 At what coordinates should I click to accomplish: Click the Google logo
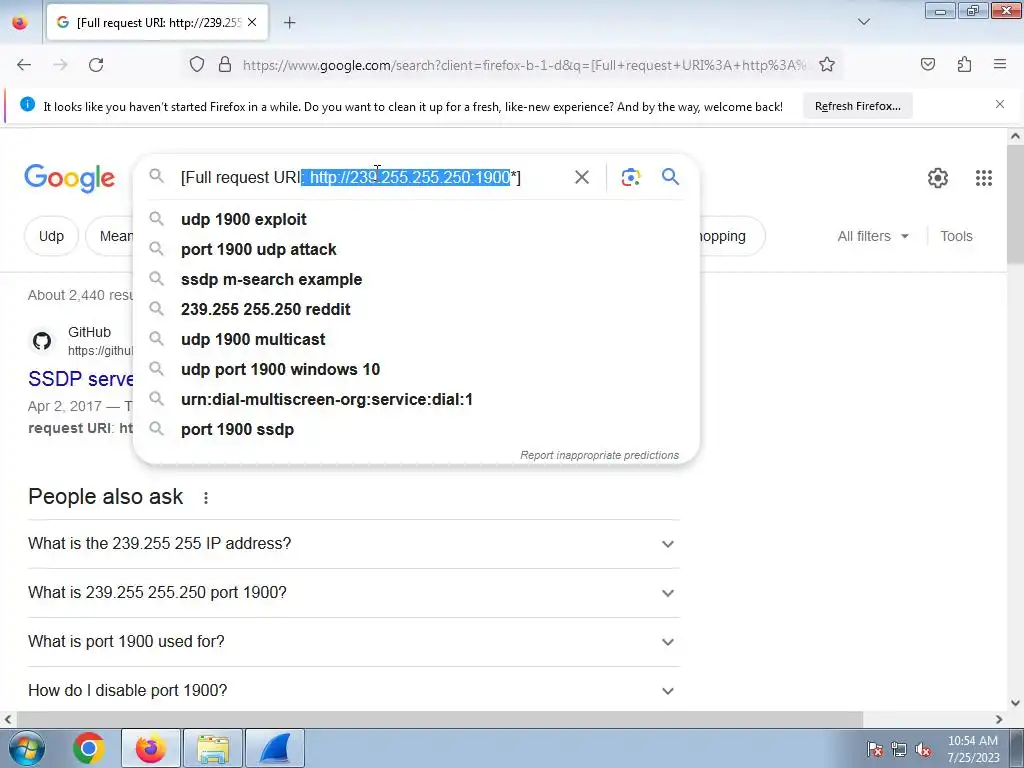coord(69,178)
